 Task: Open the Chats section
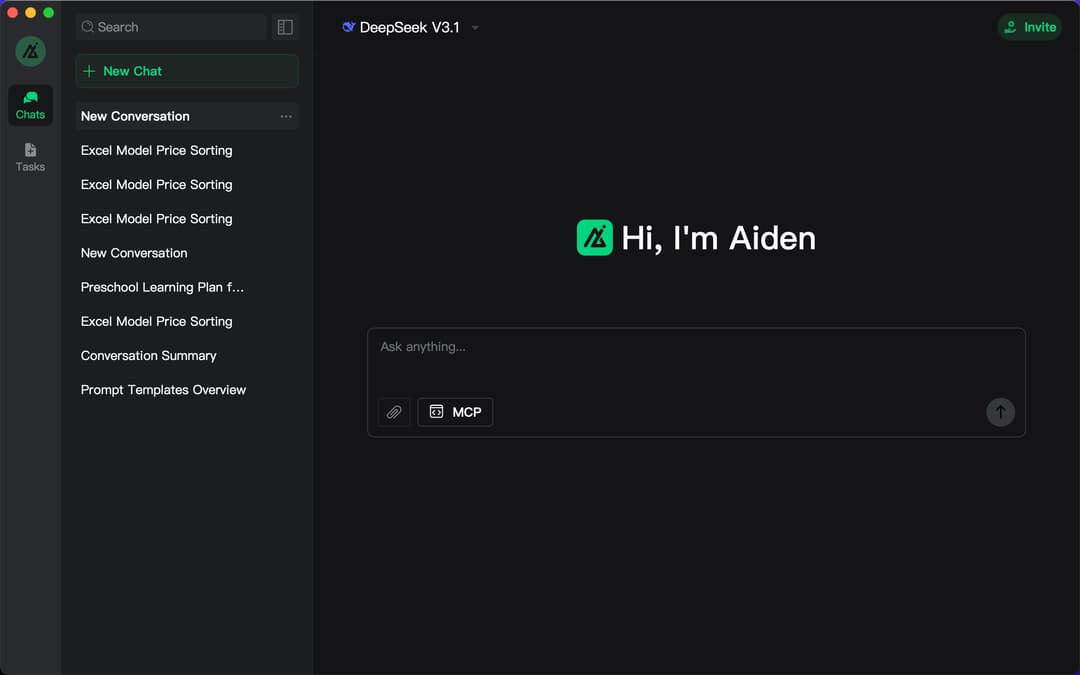(x=30, y=105)
